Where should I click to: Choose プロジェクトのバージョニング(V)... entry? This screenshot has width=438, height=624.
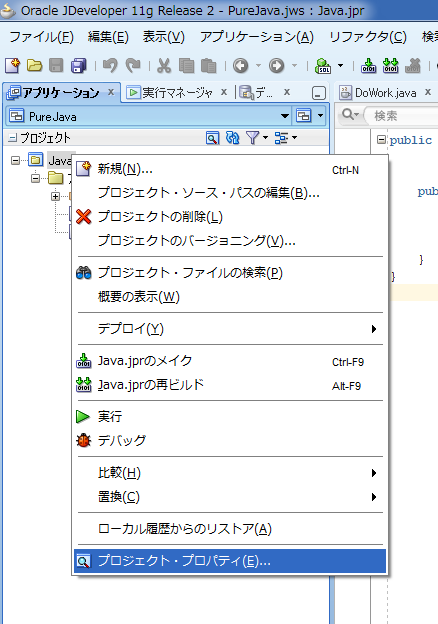click(230, 241)
